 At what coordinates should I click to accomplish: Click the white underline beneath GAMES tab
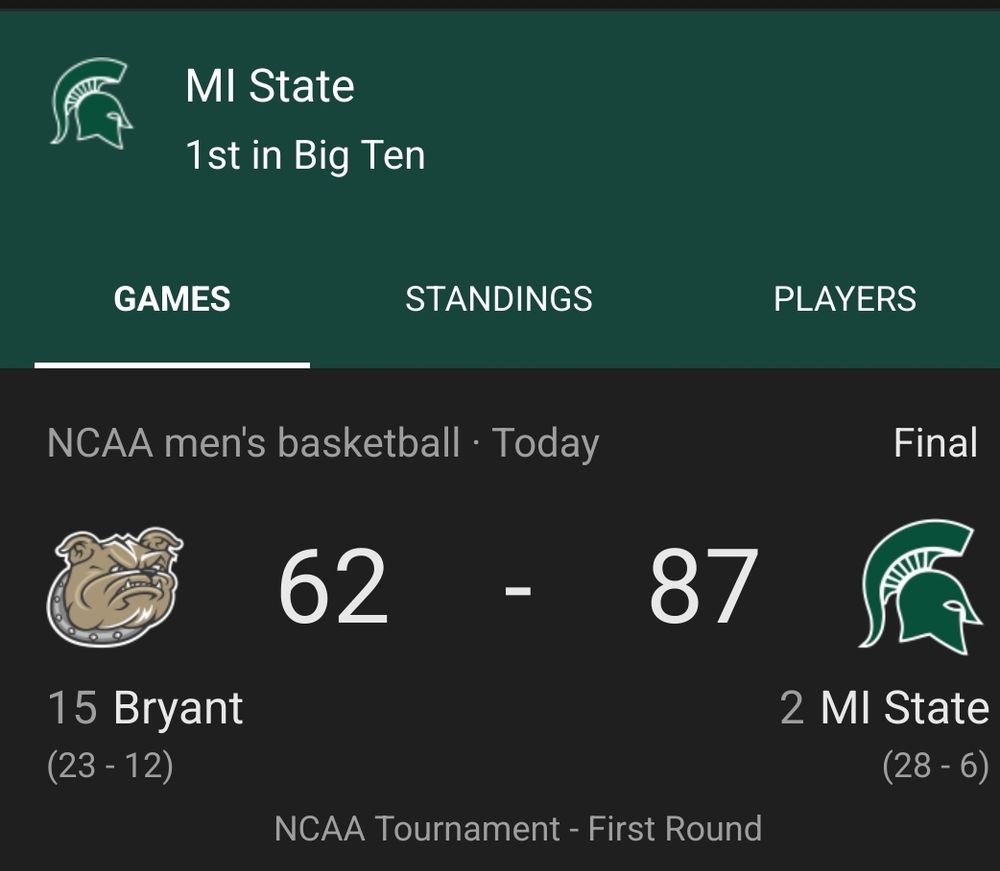172,365
